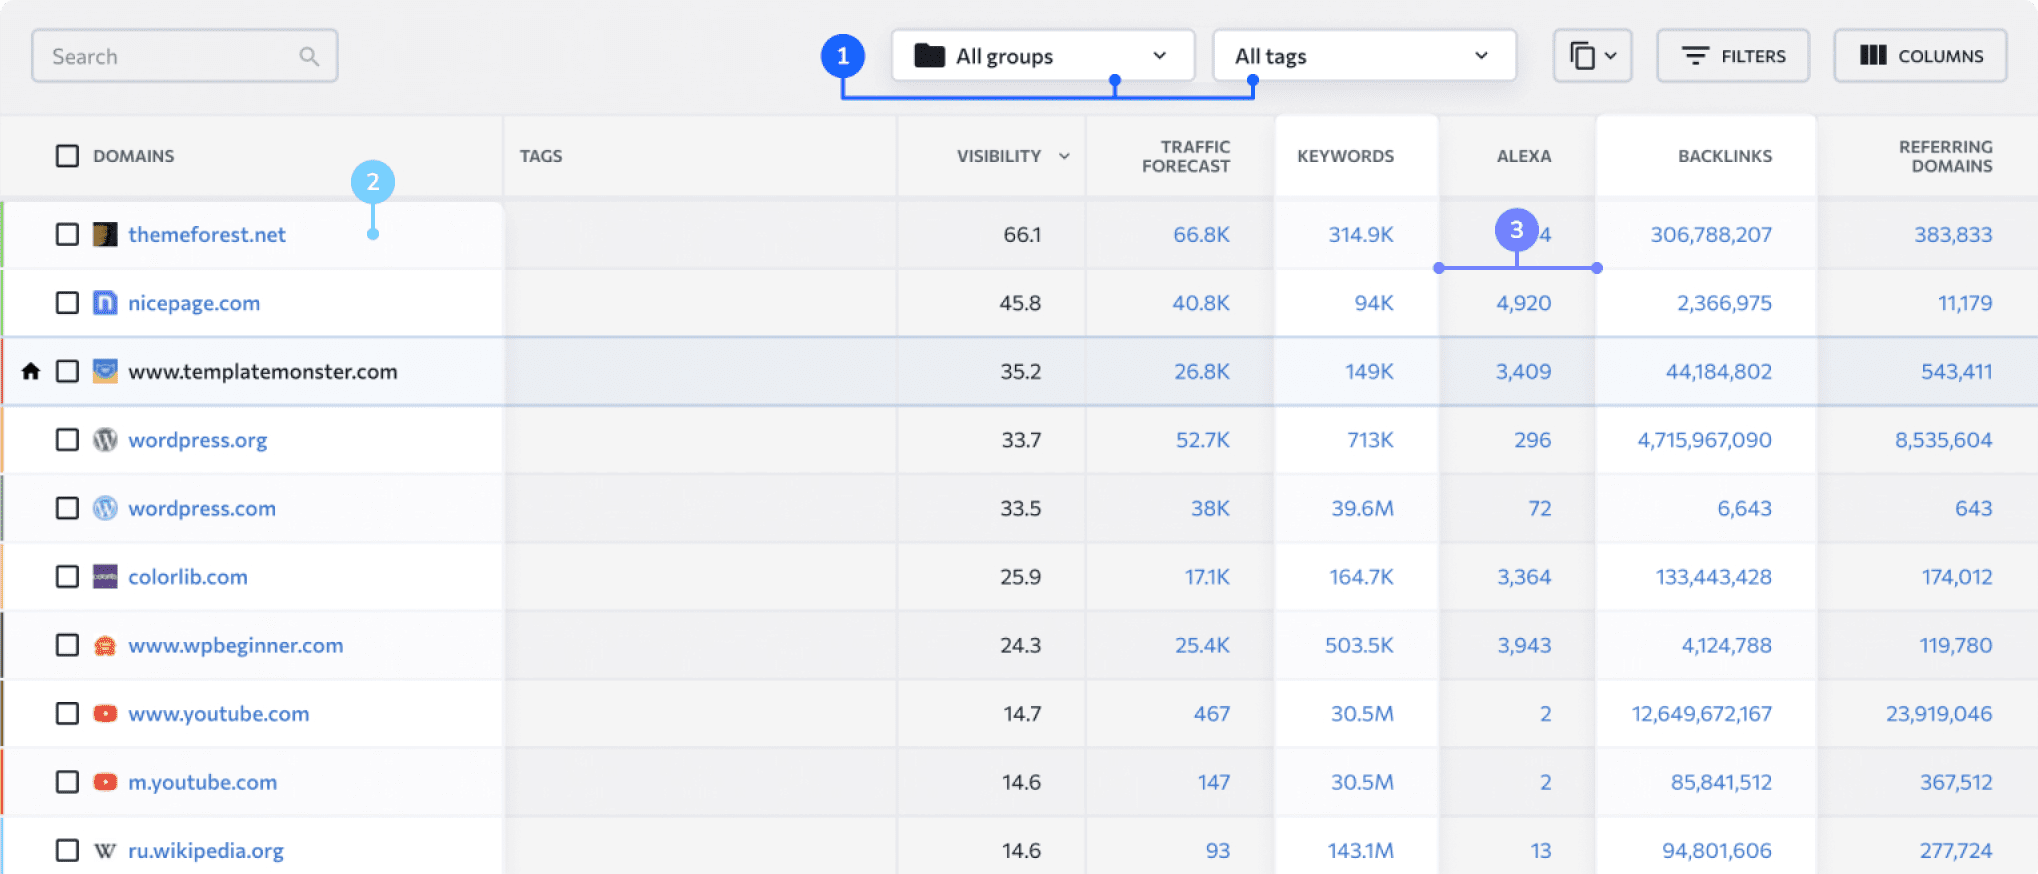Open the COLUMNS settings

1920,56
